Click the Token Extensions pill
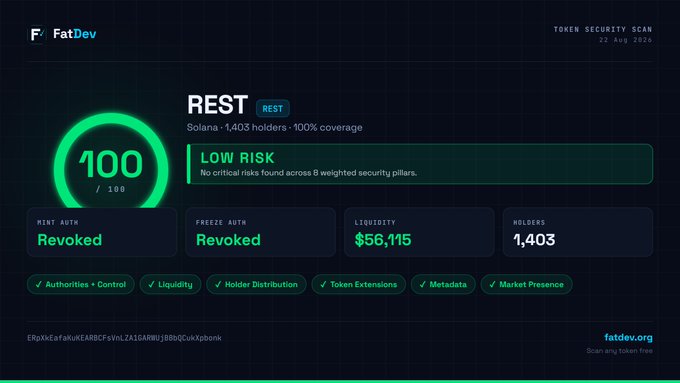The height and width of the screenshot is (383, 680). [359, 285]
